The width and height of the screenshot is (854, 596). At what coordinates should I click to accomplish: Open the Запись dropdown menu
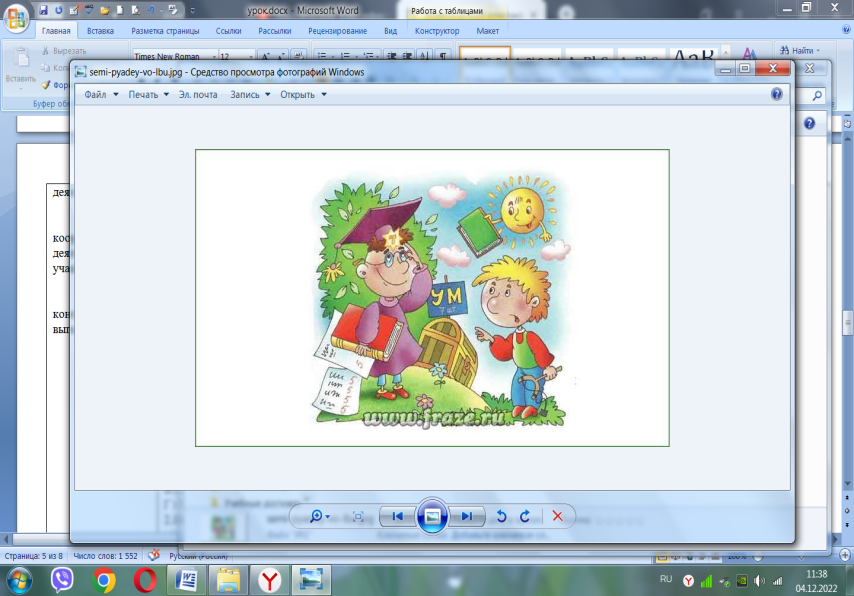pyautogui.click(x=250, y=95)
